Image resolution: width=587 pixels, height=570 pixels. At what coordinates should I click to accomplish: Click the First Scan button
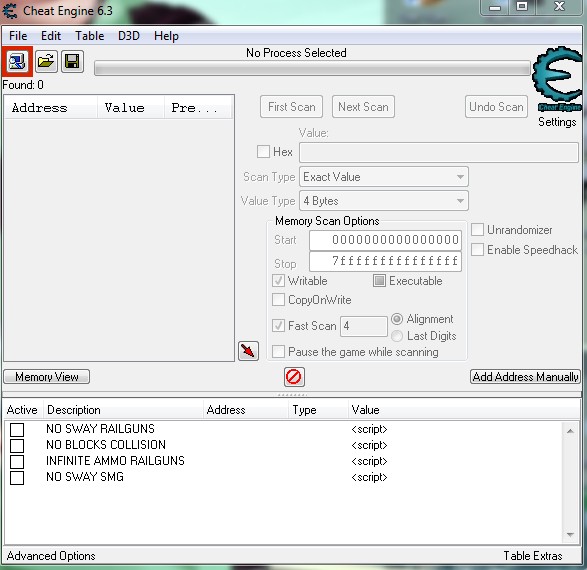coord(292,107)
